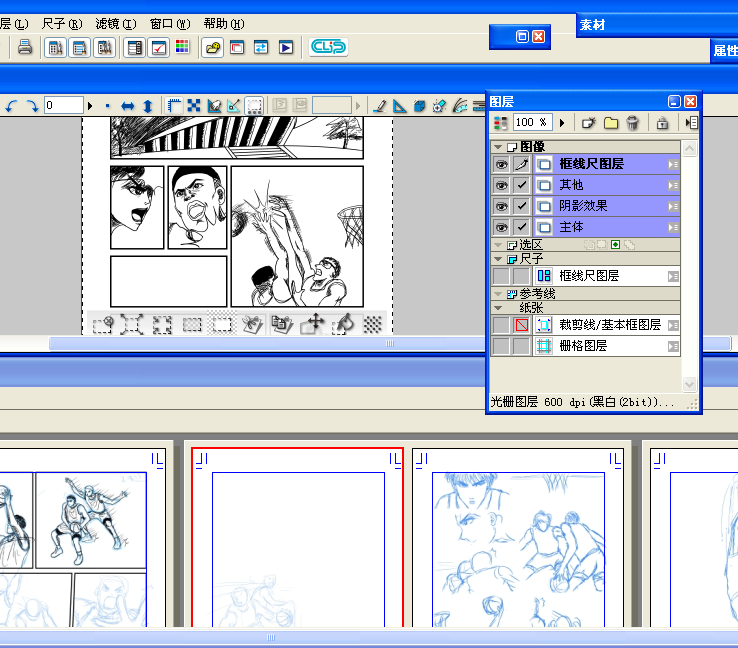Delete layer with trash can icon

633,123
